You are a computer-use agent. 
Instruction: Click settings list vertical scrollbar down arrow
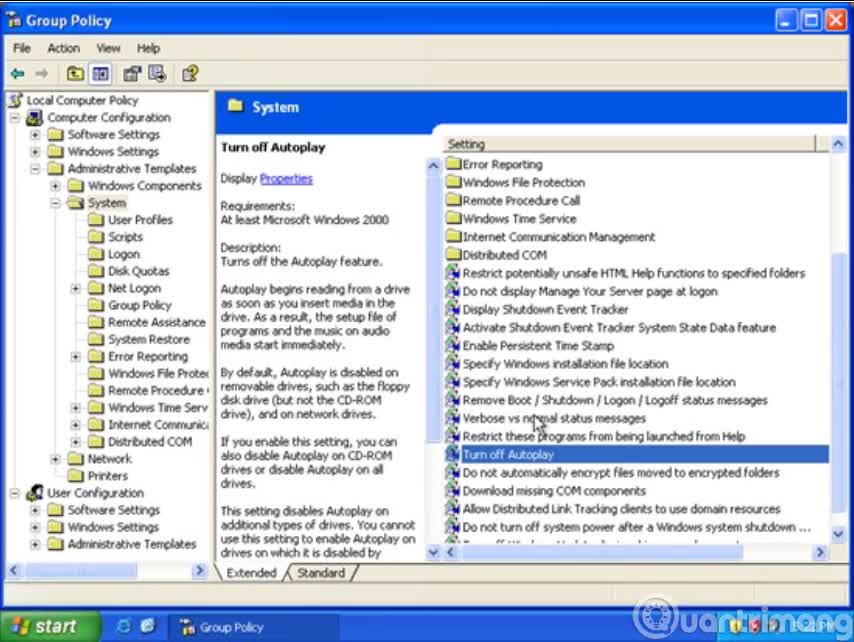[838, 535]
